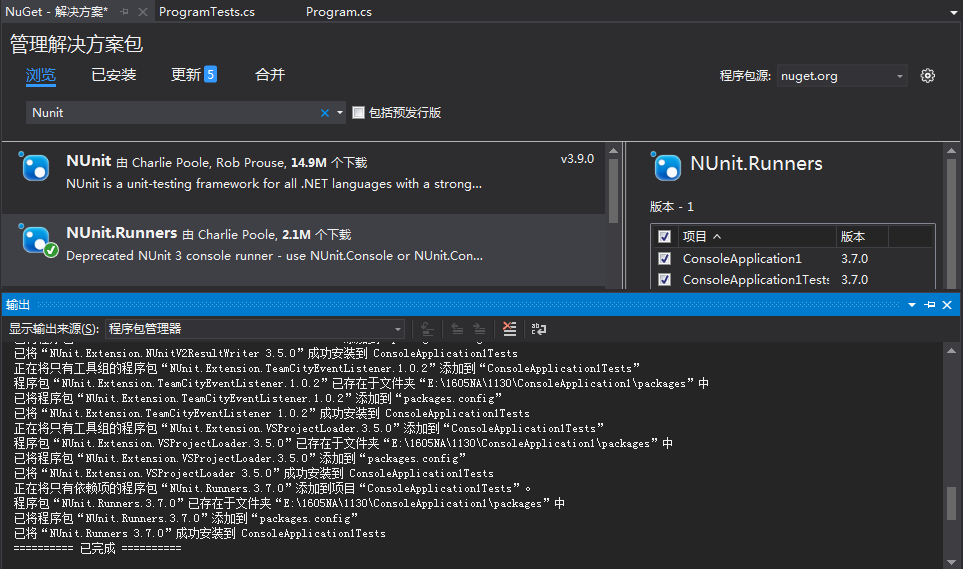Pin the NuGet solution tab
The image size is (963, 569).
pyautogui.click(x=124, y=12)
